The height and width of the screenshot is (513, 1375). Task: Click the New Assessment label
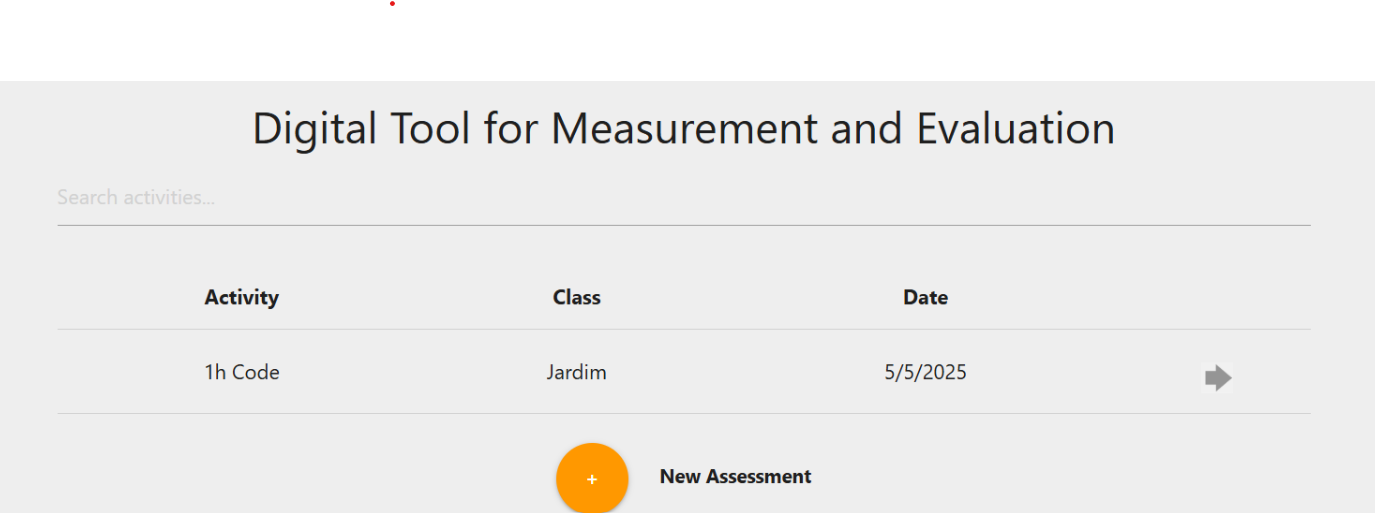(735, 477)
